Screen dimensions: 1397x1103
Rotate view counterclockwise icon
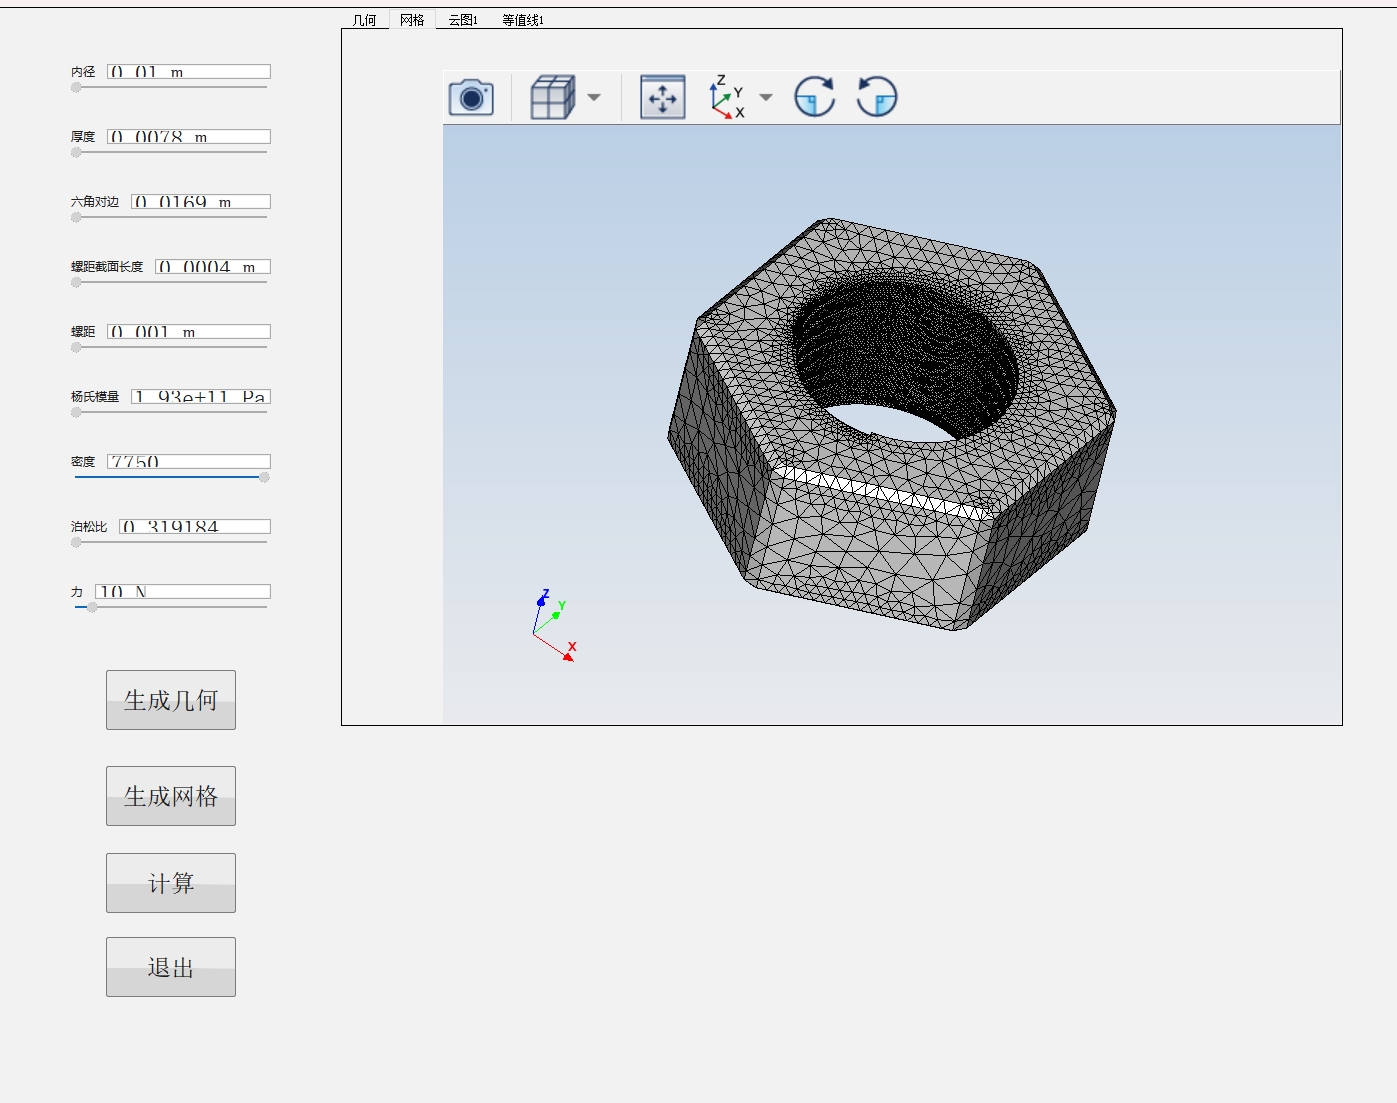click(877, 97)
